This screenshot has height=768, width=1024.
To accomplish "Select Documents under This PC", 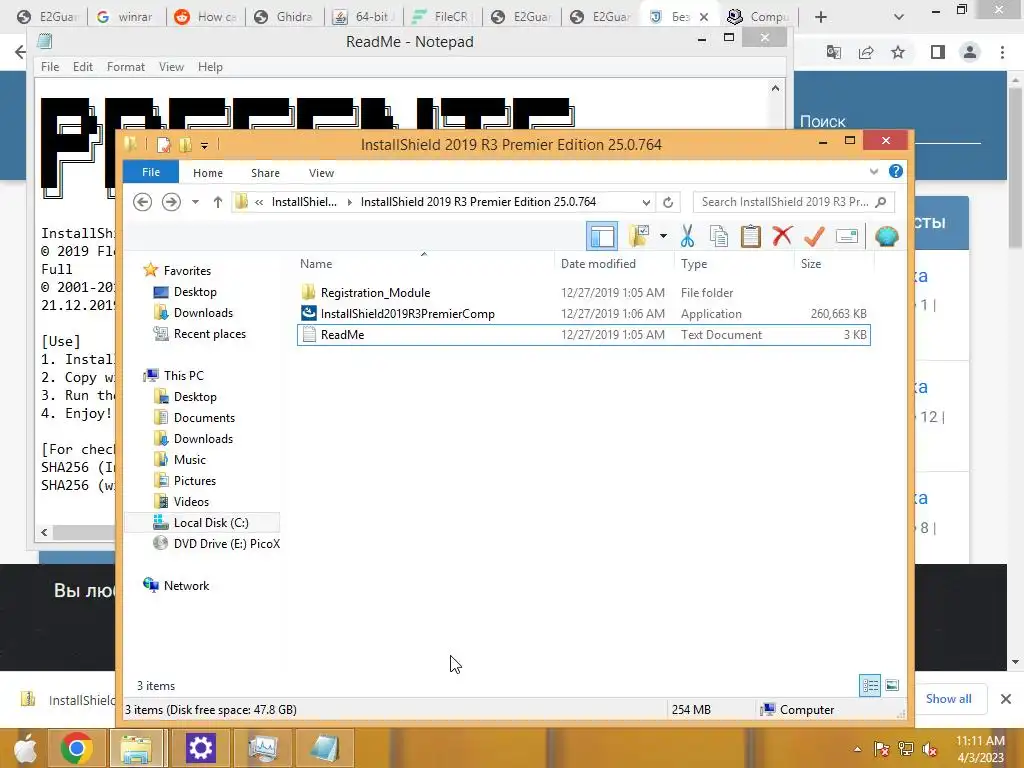I will (204, 418).
